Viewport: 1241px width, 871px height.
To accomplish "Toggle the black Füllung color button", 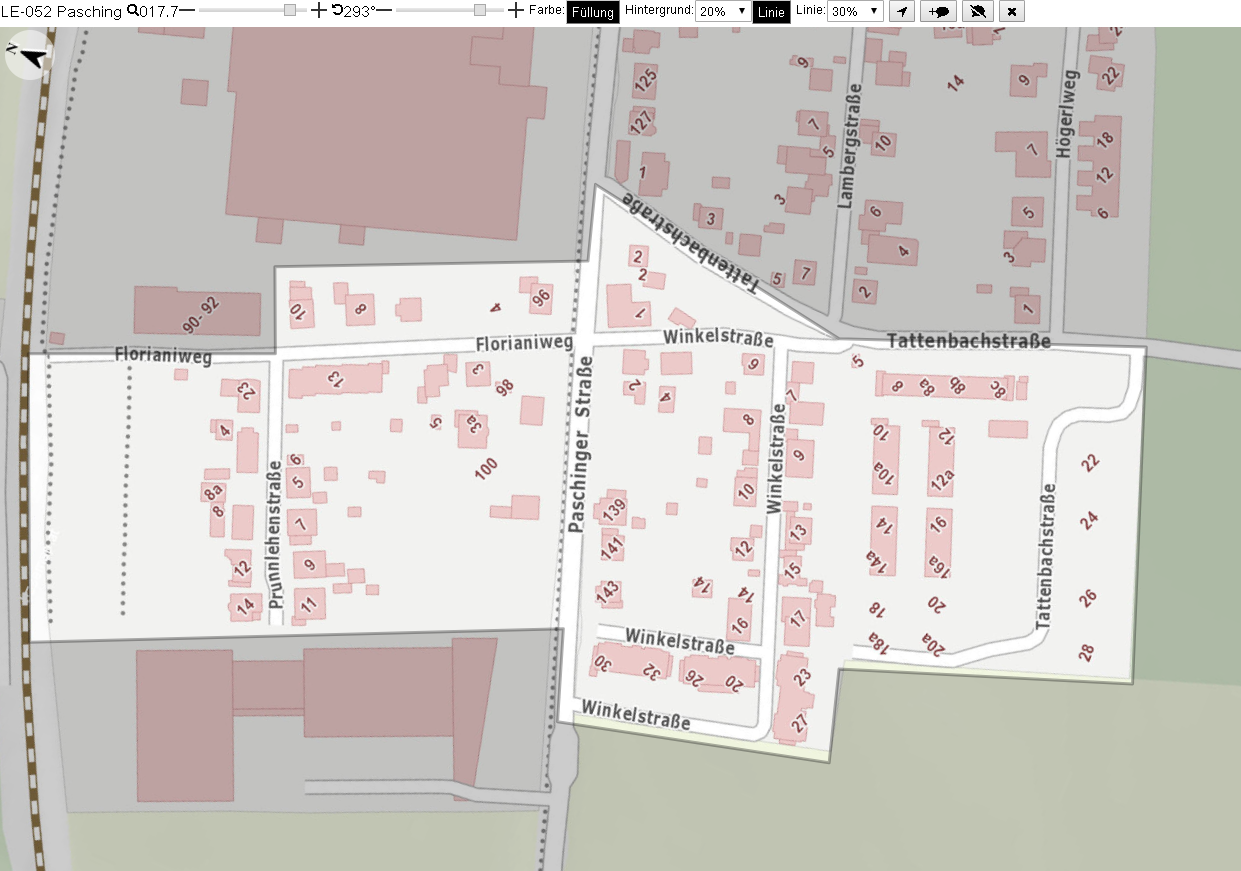I will [593, 12].
